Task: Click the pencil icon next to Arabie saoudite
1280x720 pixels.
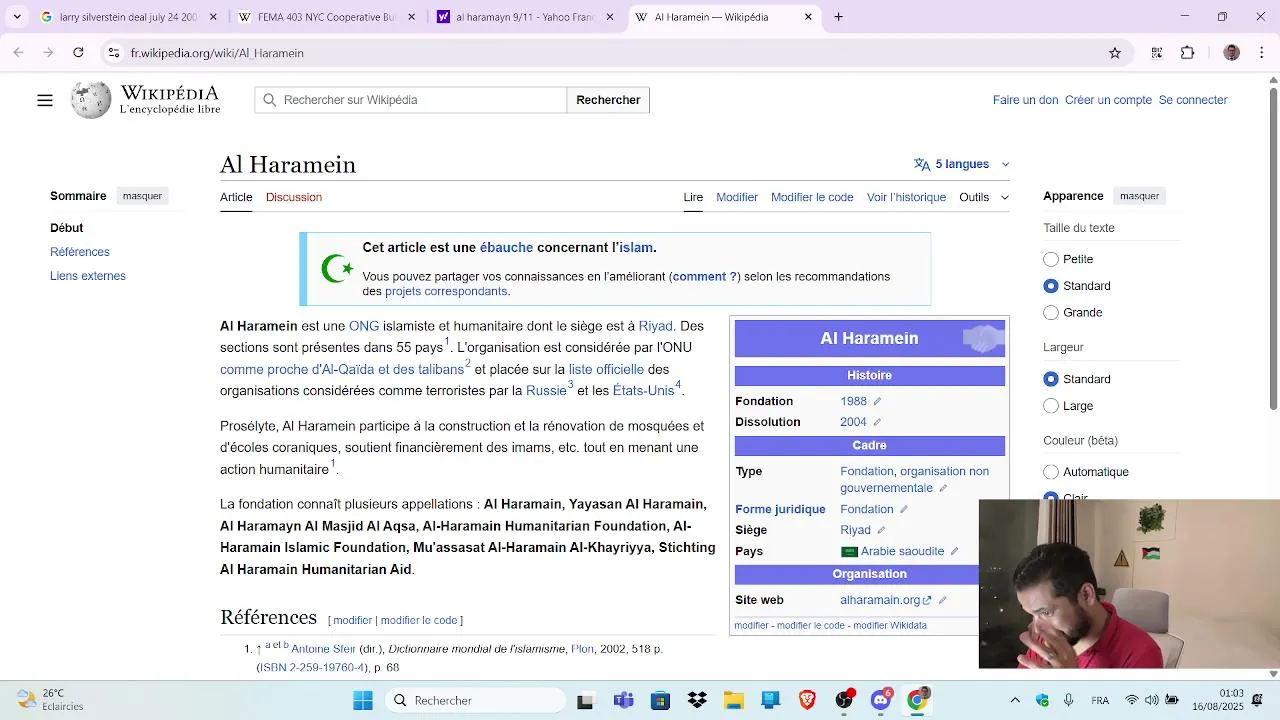Action: 954,551
